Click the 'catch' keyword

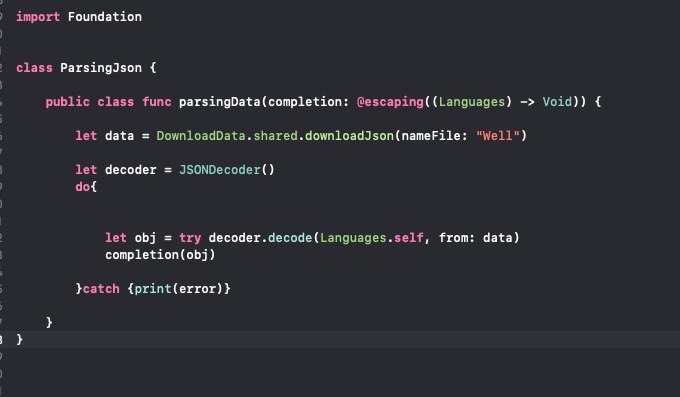coord(101,289)
